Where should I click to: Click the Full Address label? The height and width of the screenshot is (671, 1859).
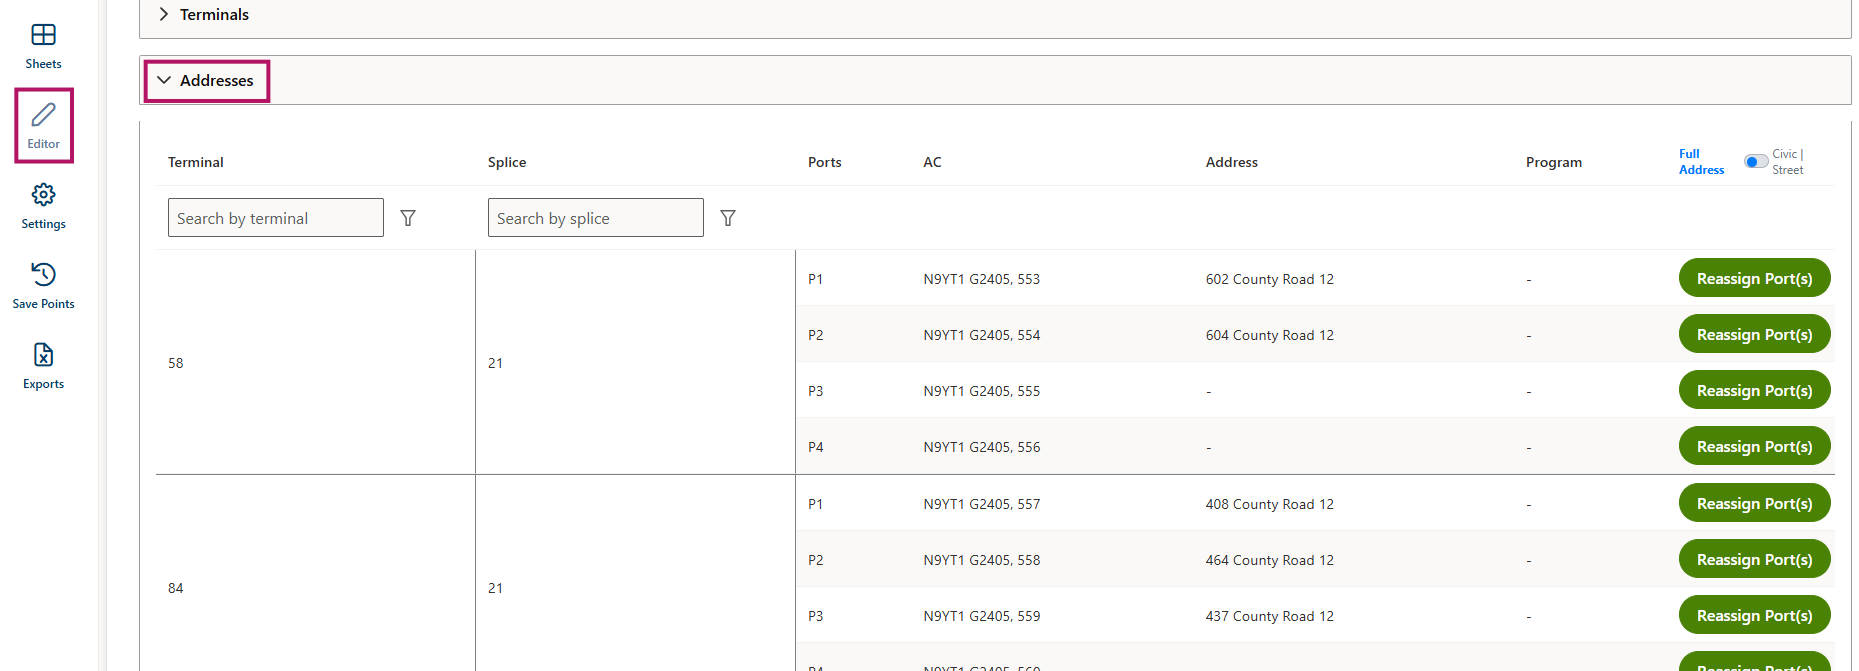[1701, 162]
